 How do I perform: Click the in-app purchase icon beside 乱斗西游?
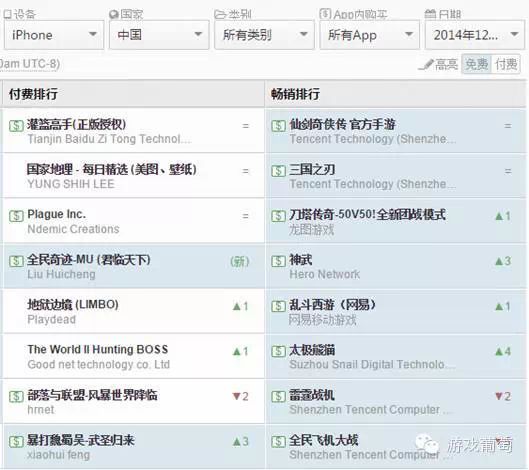(x=278, y=306)
